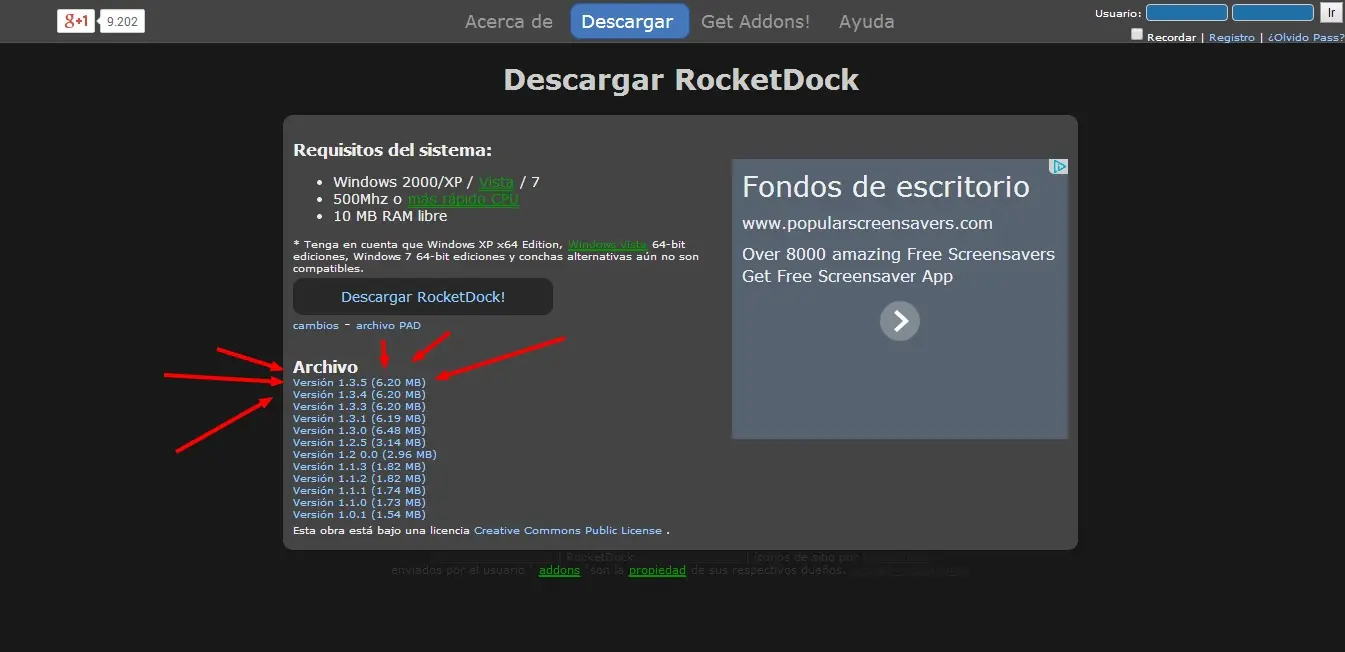The image size is (1345, 652).
Task: Click the ad's round arrow button
Action: pyautogui.click(x=900, y=321)
